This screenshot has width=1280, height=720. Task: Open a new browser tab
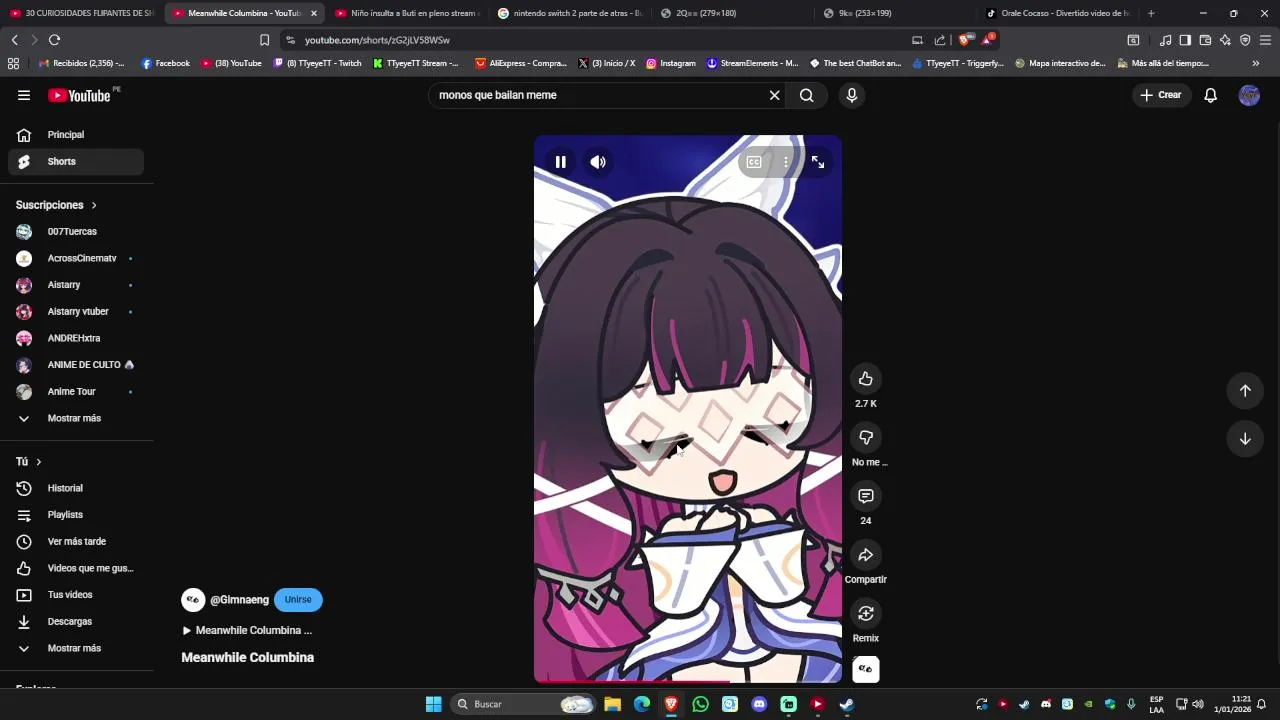(x=1151, y=13)
